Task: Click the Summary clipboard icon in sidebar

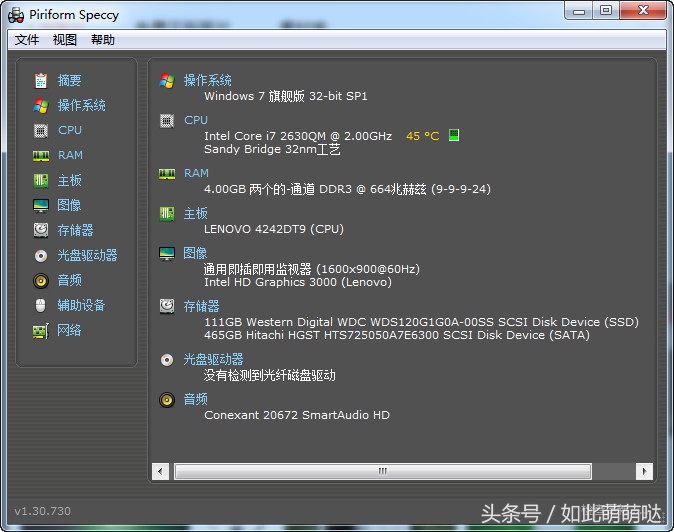Action: tap(41, 80)
